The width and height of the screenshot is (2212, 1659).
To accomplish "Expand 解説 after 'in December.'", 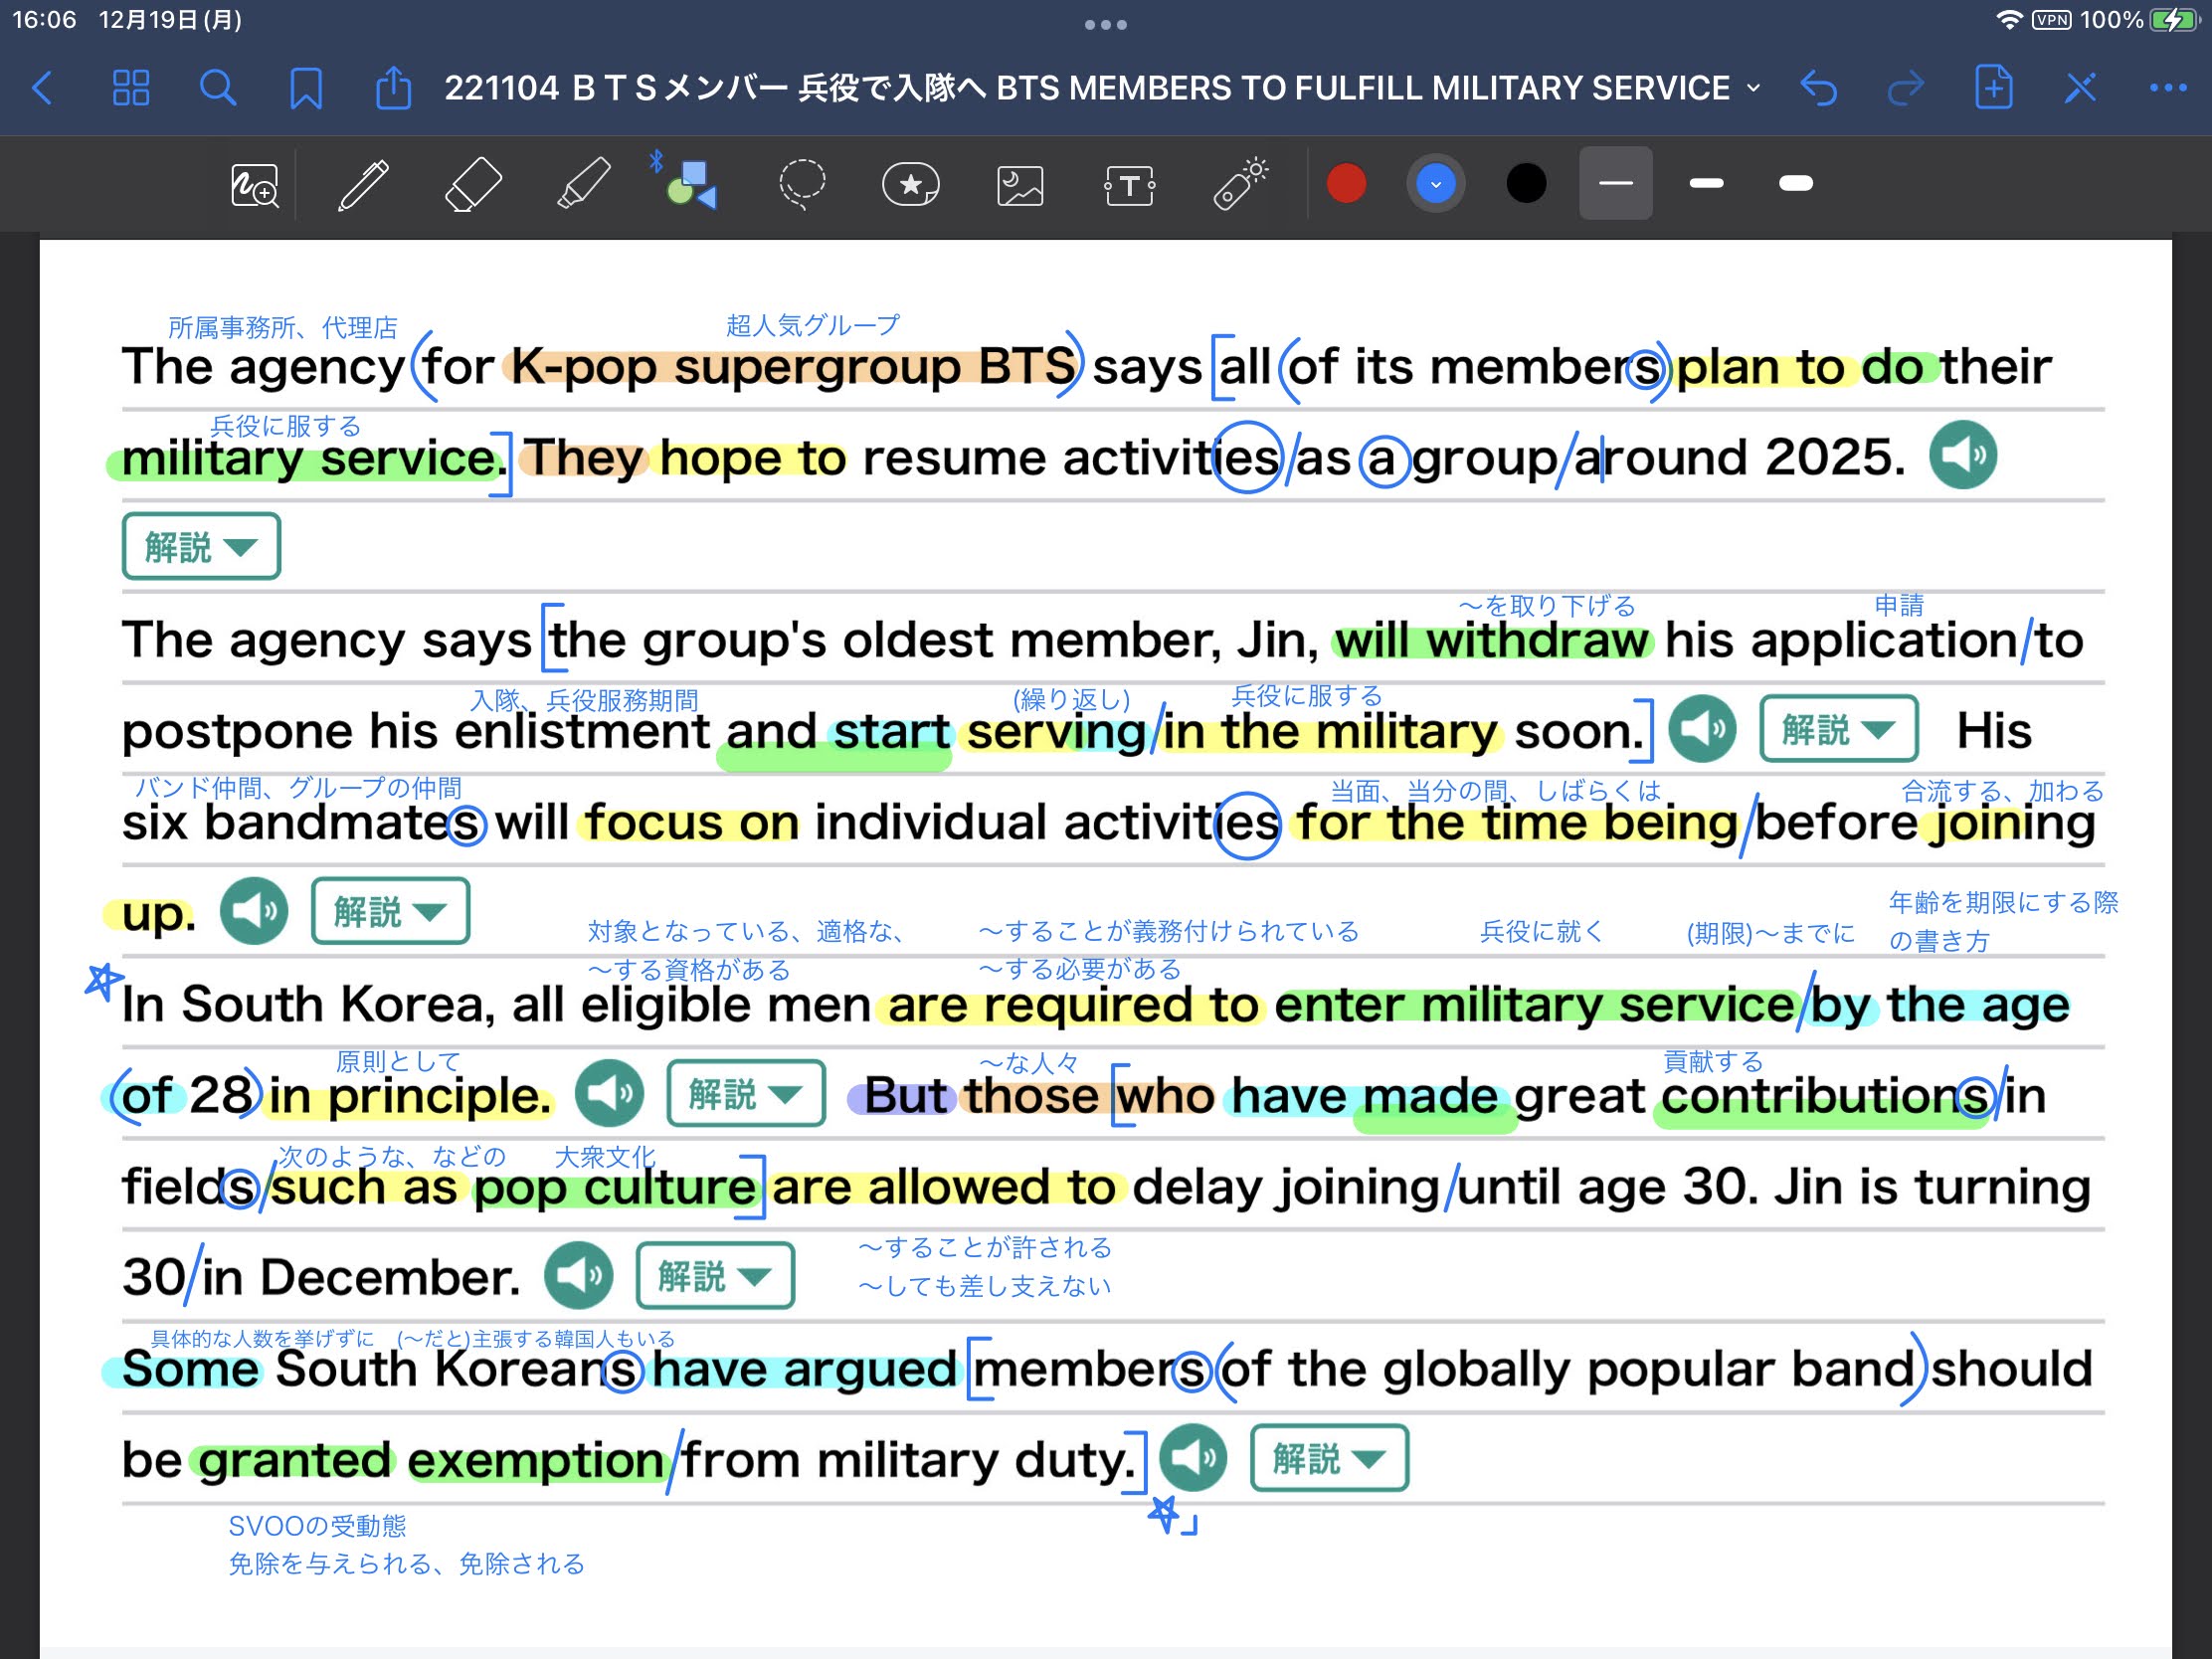I will click(715, 1276).
